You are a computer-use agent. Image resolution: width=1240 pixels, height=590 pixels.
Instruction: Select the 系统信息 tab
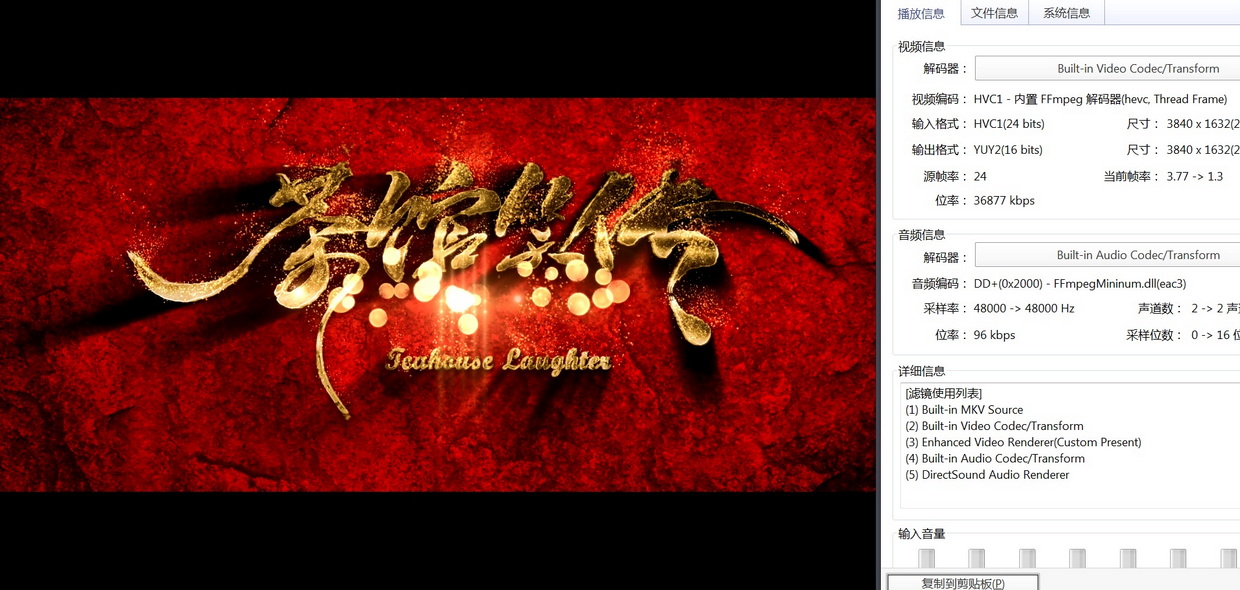tap(1066, 13)
